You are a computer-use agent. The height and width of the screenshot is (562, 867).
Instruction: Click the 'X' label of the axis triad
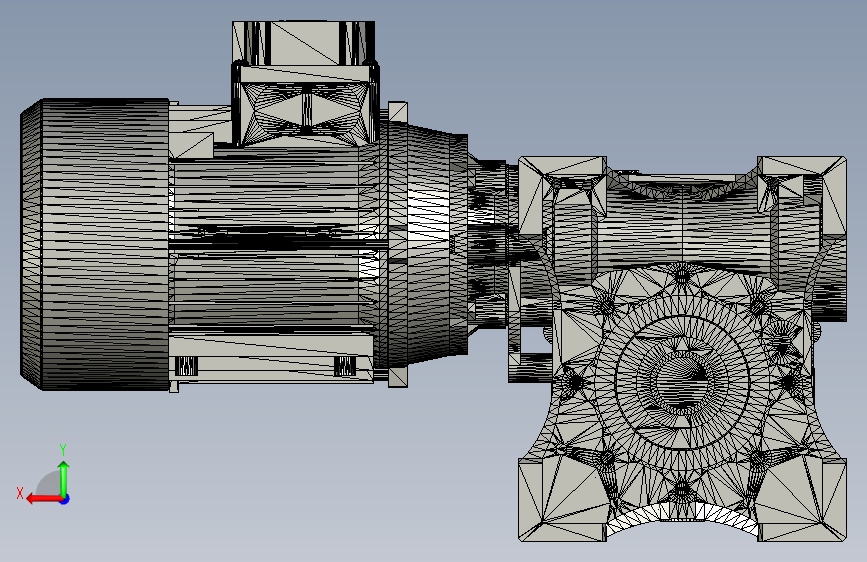pos(20,493)
